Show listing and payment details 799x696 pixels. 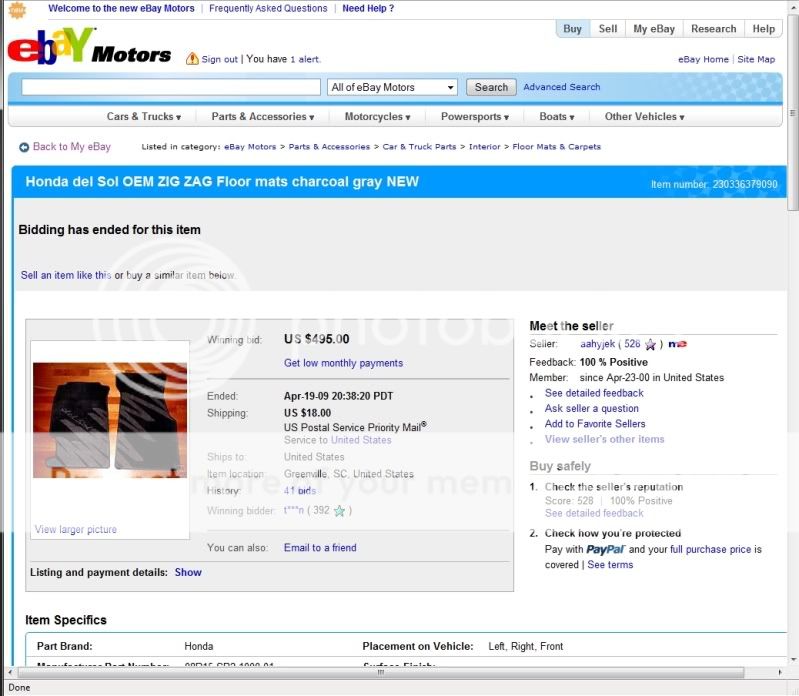(x=188, y=573)
